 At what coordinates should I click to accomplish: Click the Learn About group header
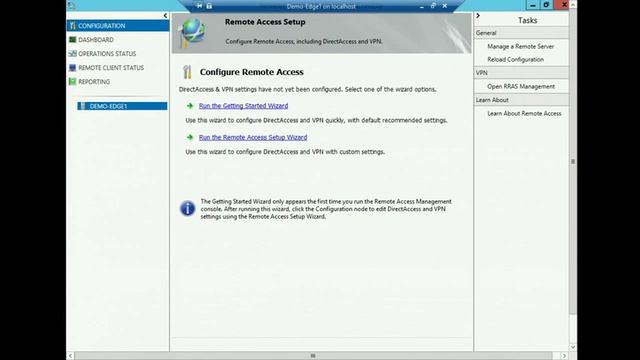(521, 100)
